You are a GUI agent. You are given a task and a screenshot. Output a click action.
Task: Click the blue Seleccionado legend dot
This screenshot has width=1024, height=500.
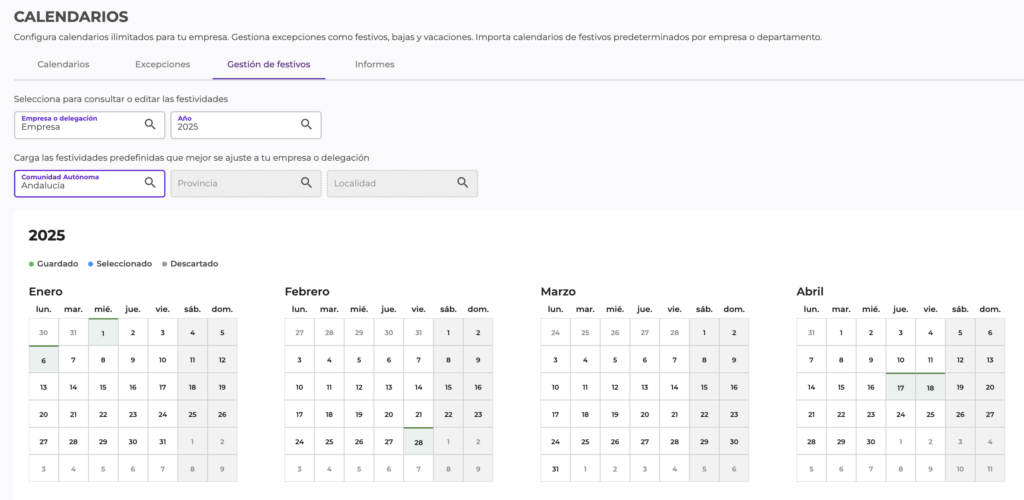pos(90,264)
